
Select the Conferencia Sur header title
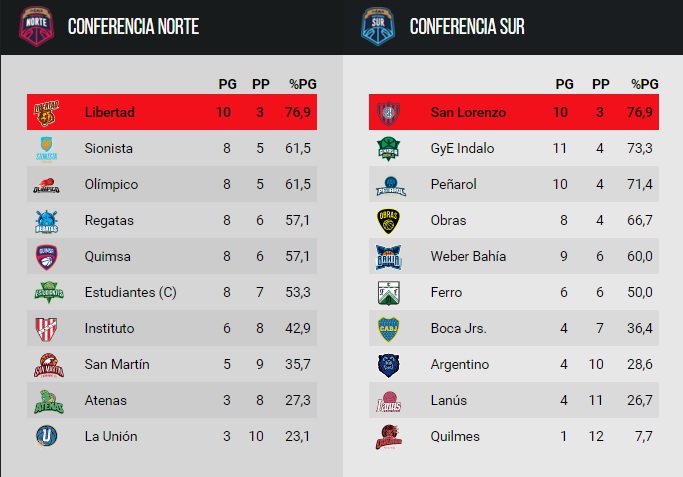pyautogui.click(x=467, y=27)
